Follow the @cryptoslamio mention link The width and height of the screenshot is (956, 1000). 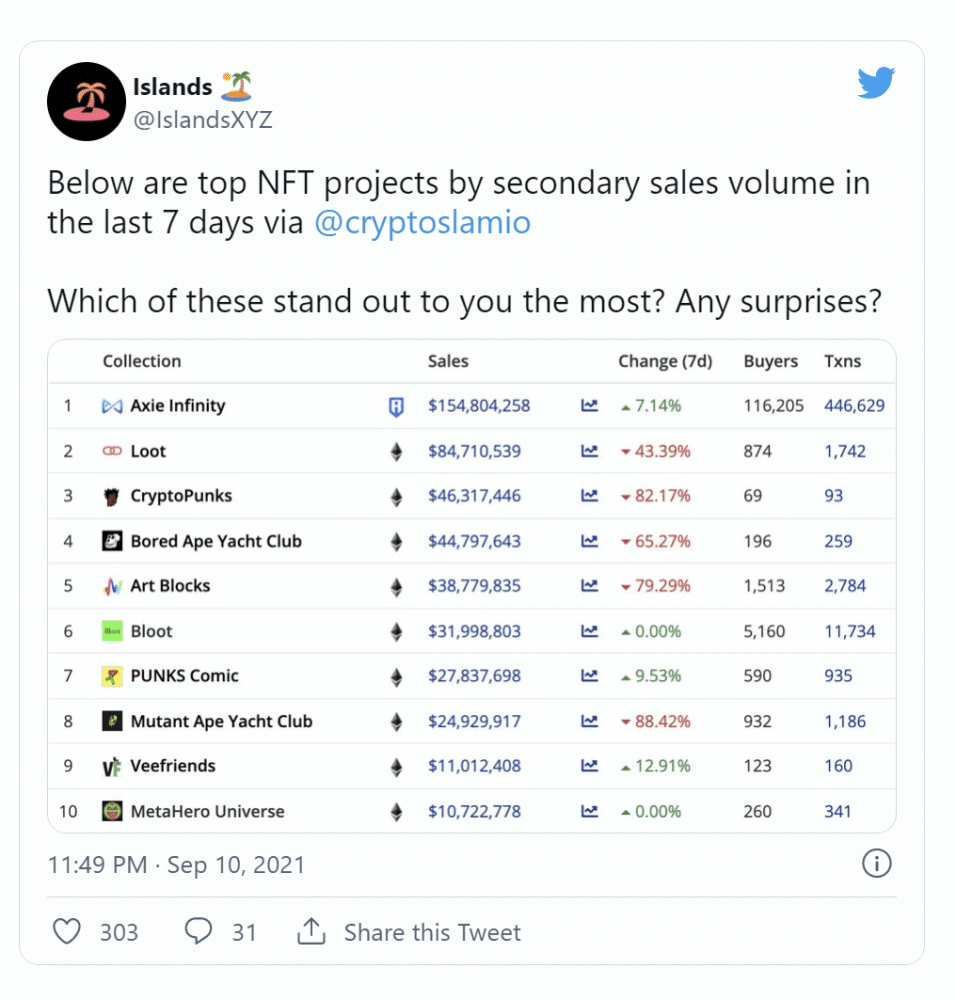pos(422,223)
